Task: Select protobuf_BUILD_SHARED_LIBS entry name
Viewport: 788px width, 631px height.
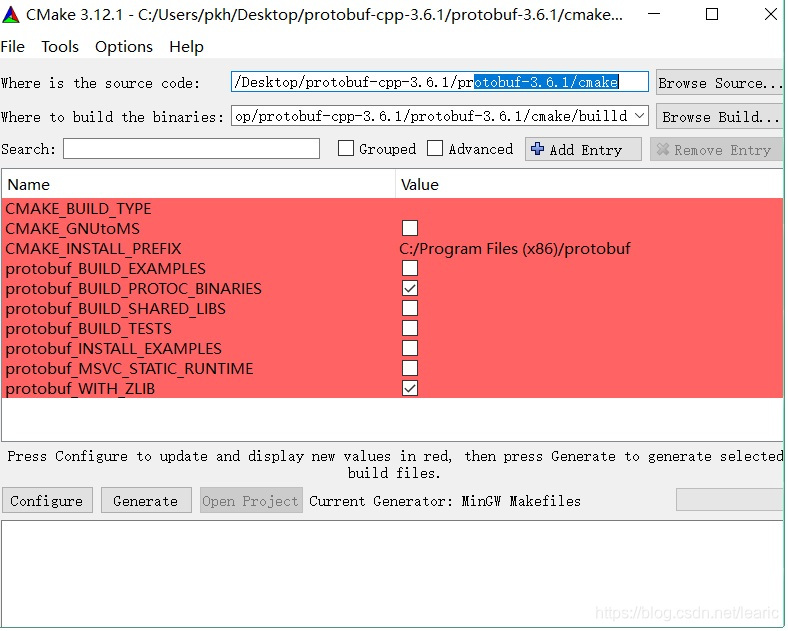Action: 116,309
